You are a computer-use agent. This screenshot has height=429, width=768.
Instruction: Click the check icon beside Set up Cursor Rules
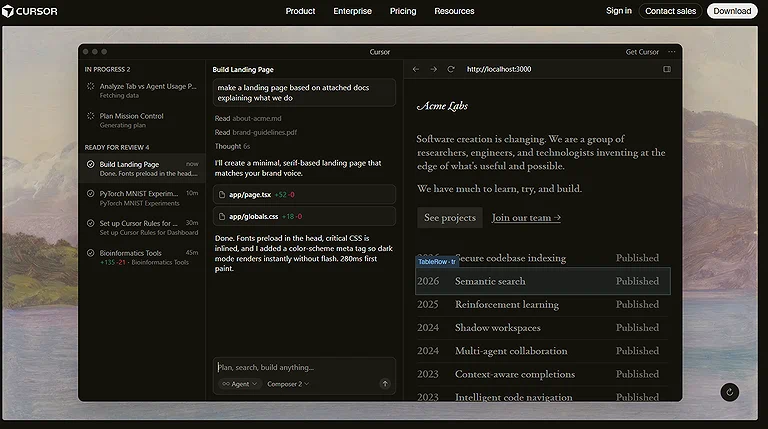click(91, 223)
